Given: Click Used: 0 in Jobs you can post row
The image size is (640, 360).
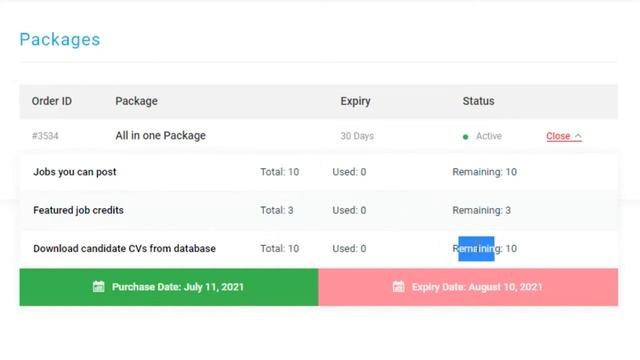Looking at the screenshot, I should pos(349,172).
